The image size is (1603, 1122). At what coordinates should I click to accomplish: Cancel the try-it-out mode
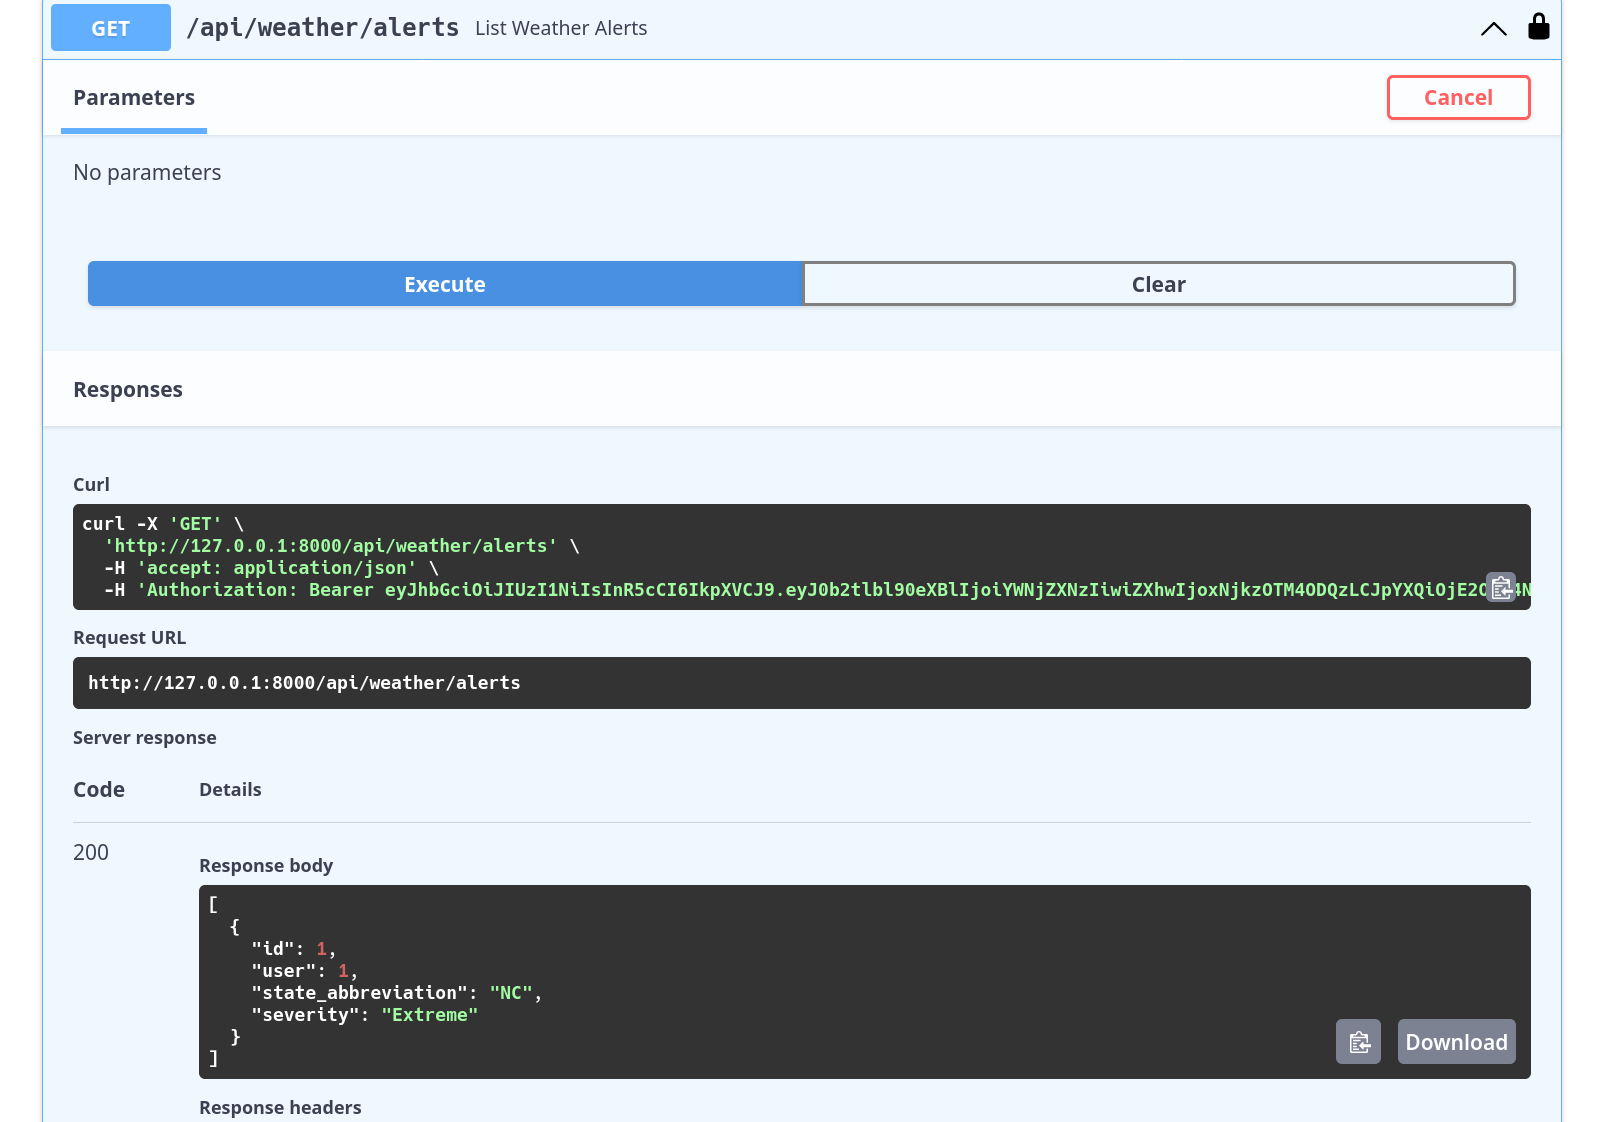(x=1458, y=98)
